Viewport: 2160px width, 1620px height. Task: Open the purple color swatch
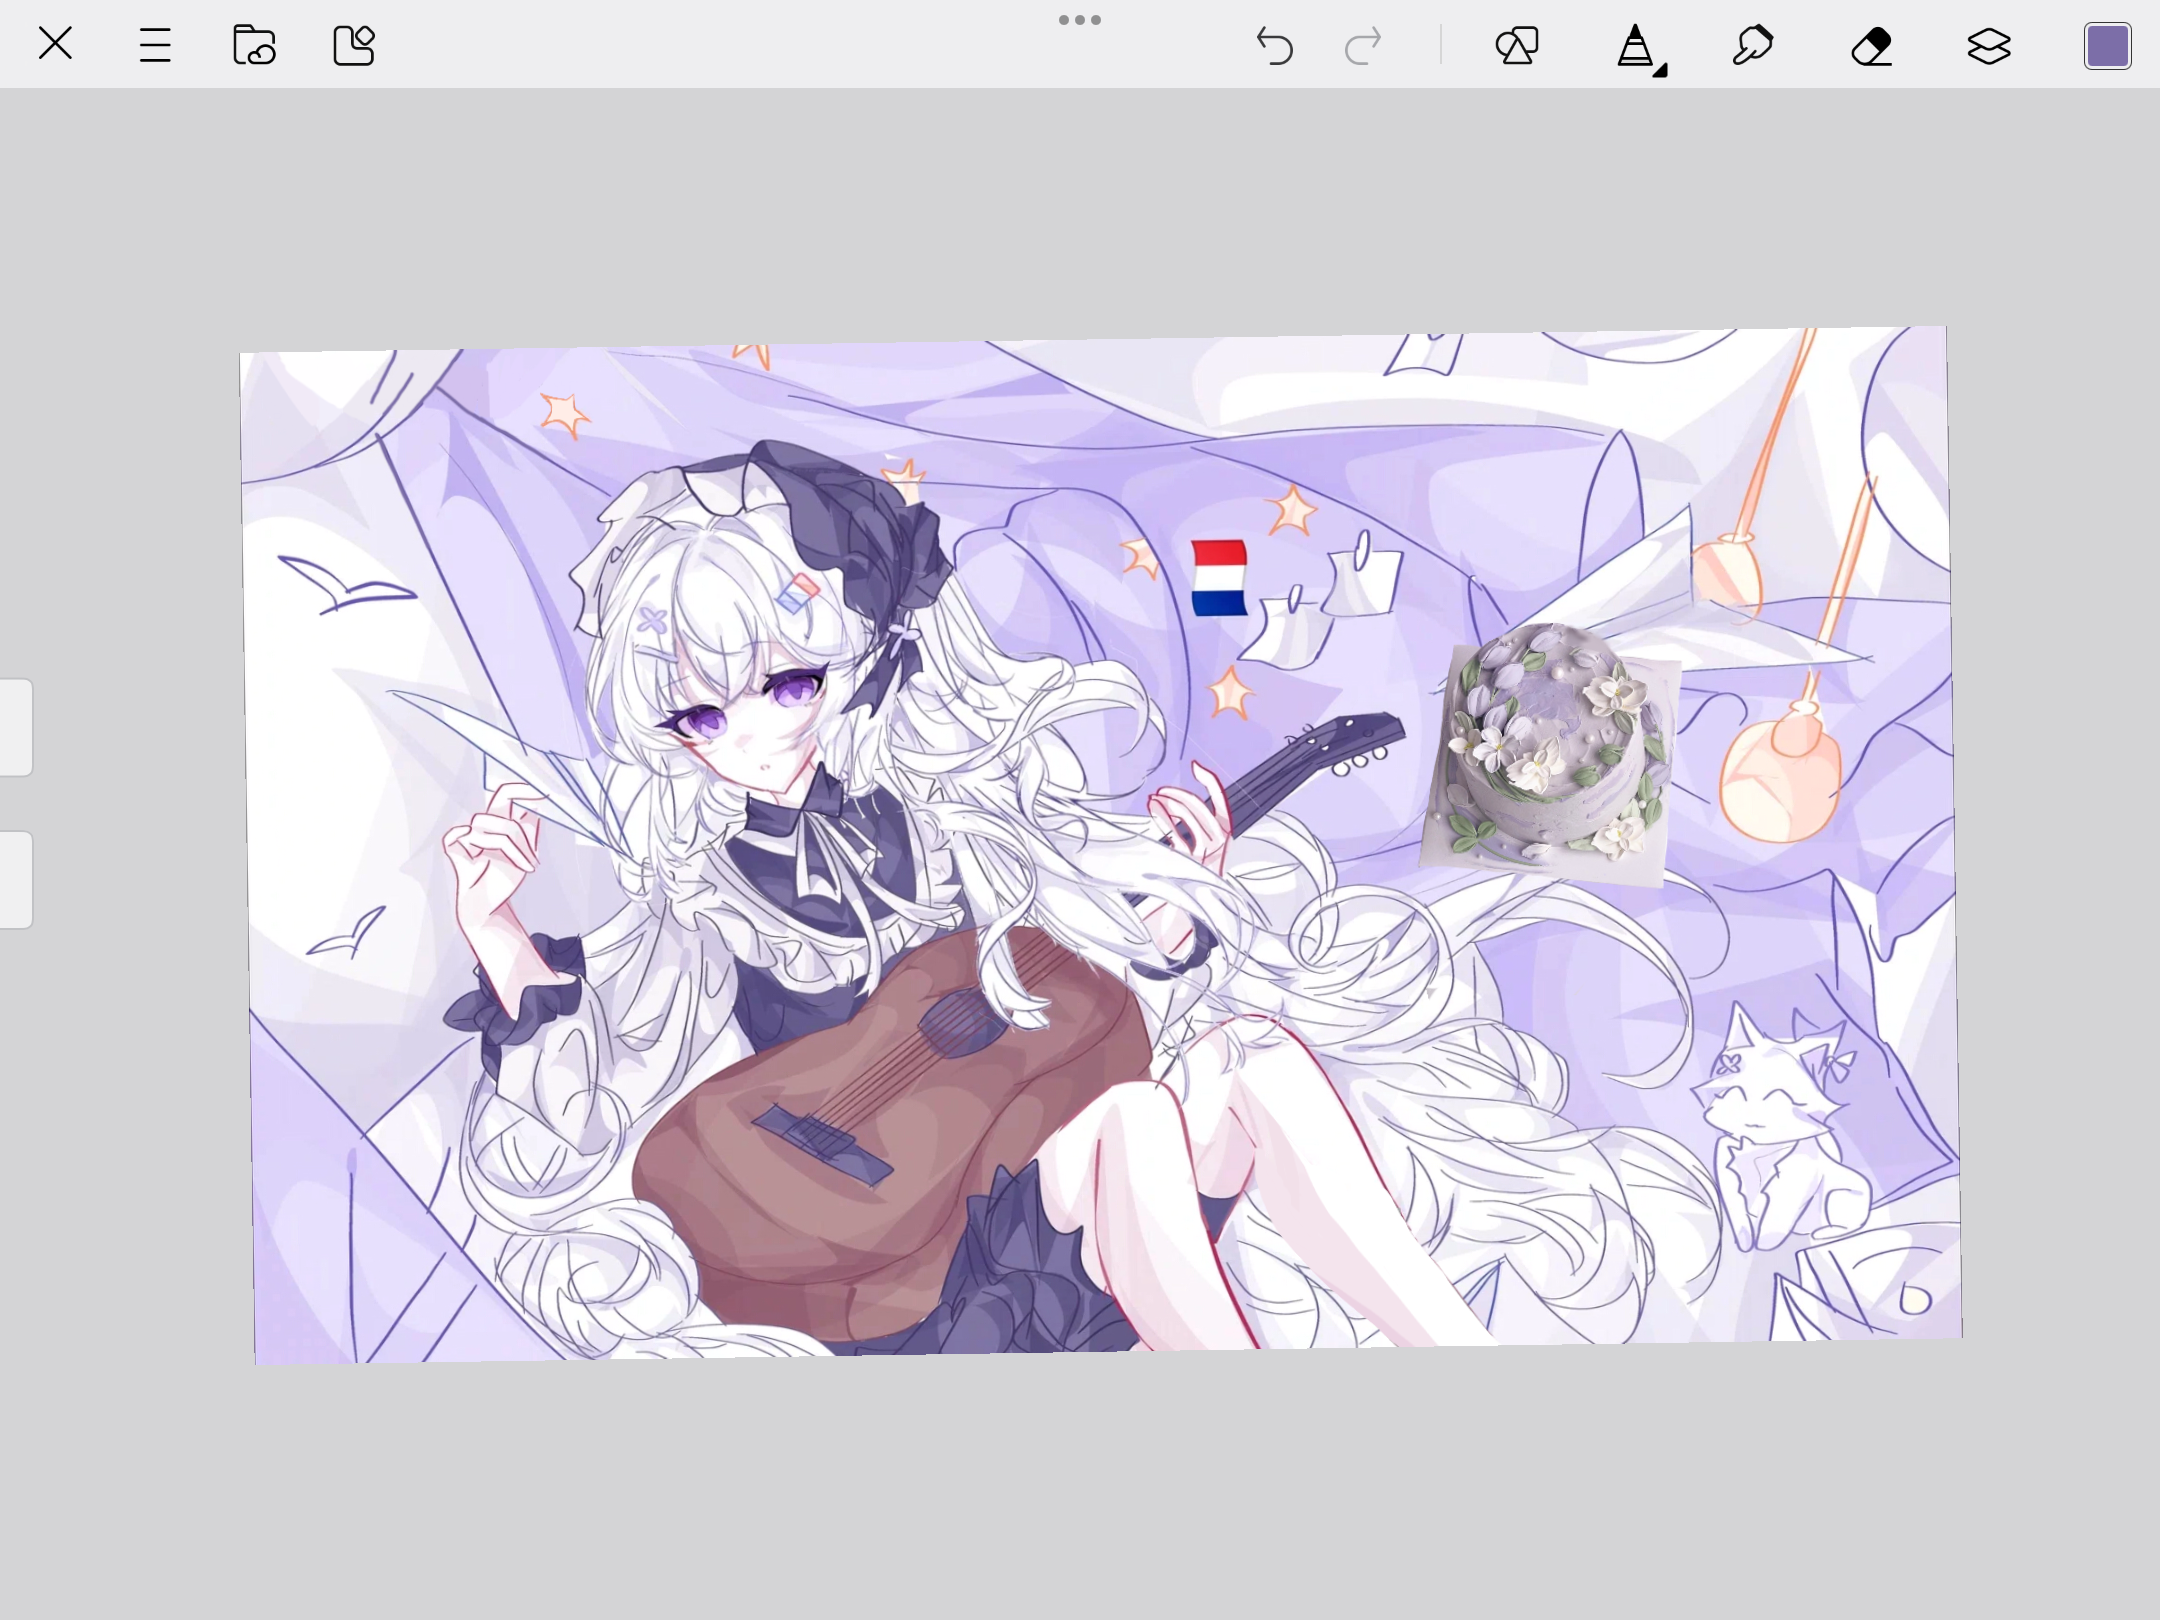pos(2107,46)
